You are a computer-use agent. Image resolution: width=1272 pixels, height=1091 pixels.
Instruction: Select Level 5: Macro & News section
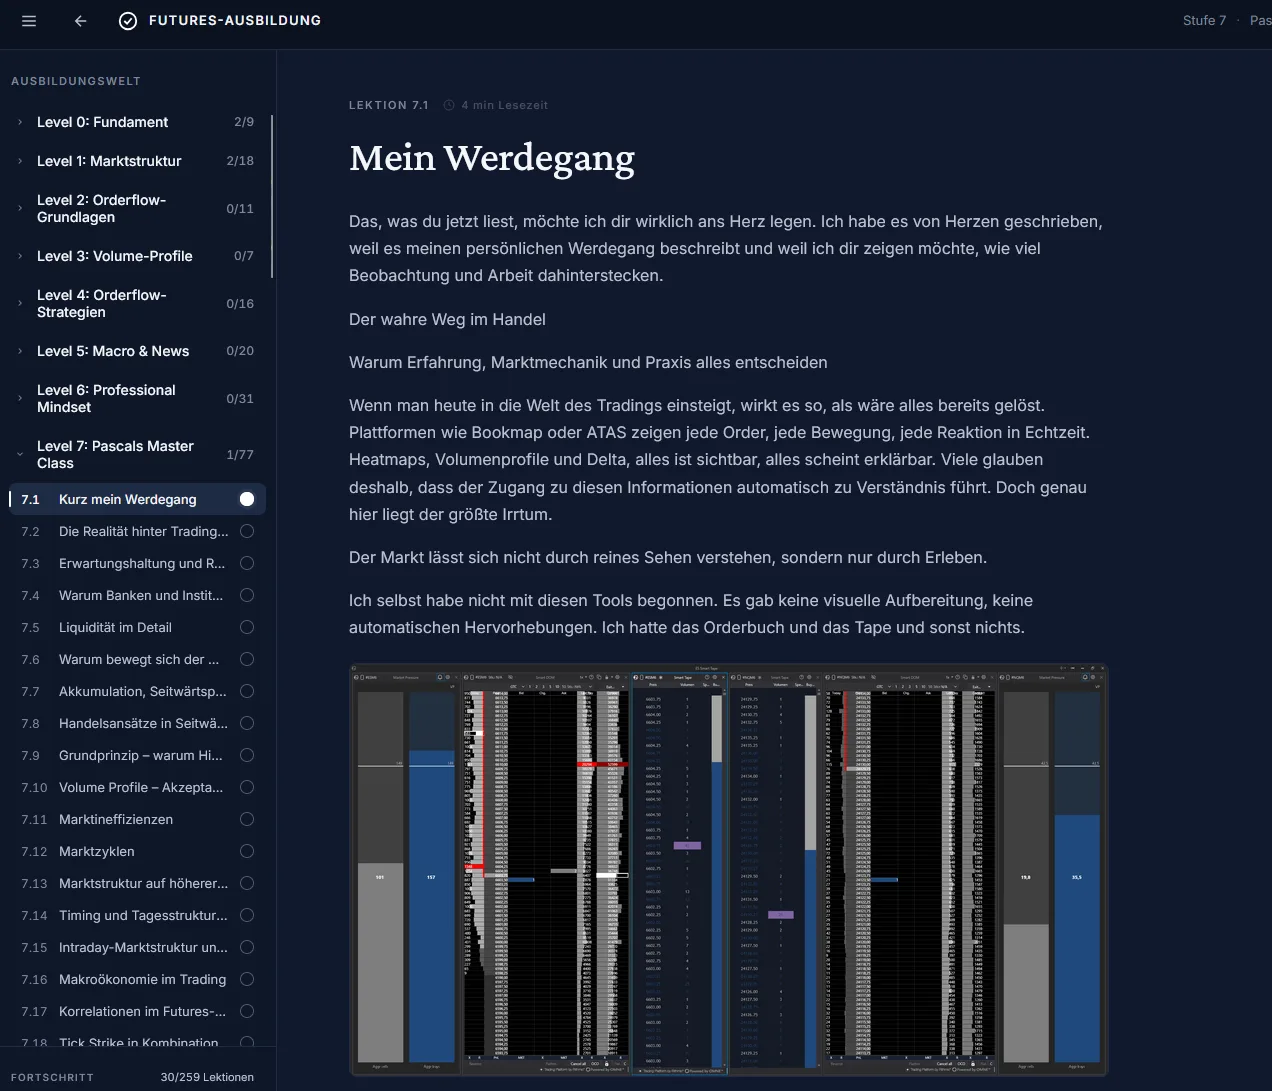coord(137,351)
